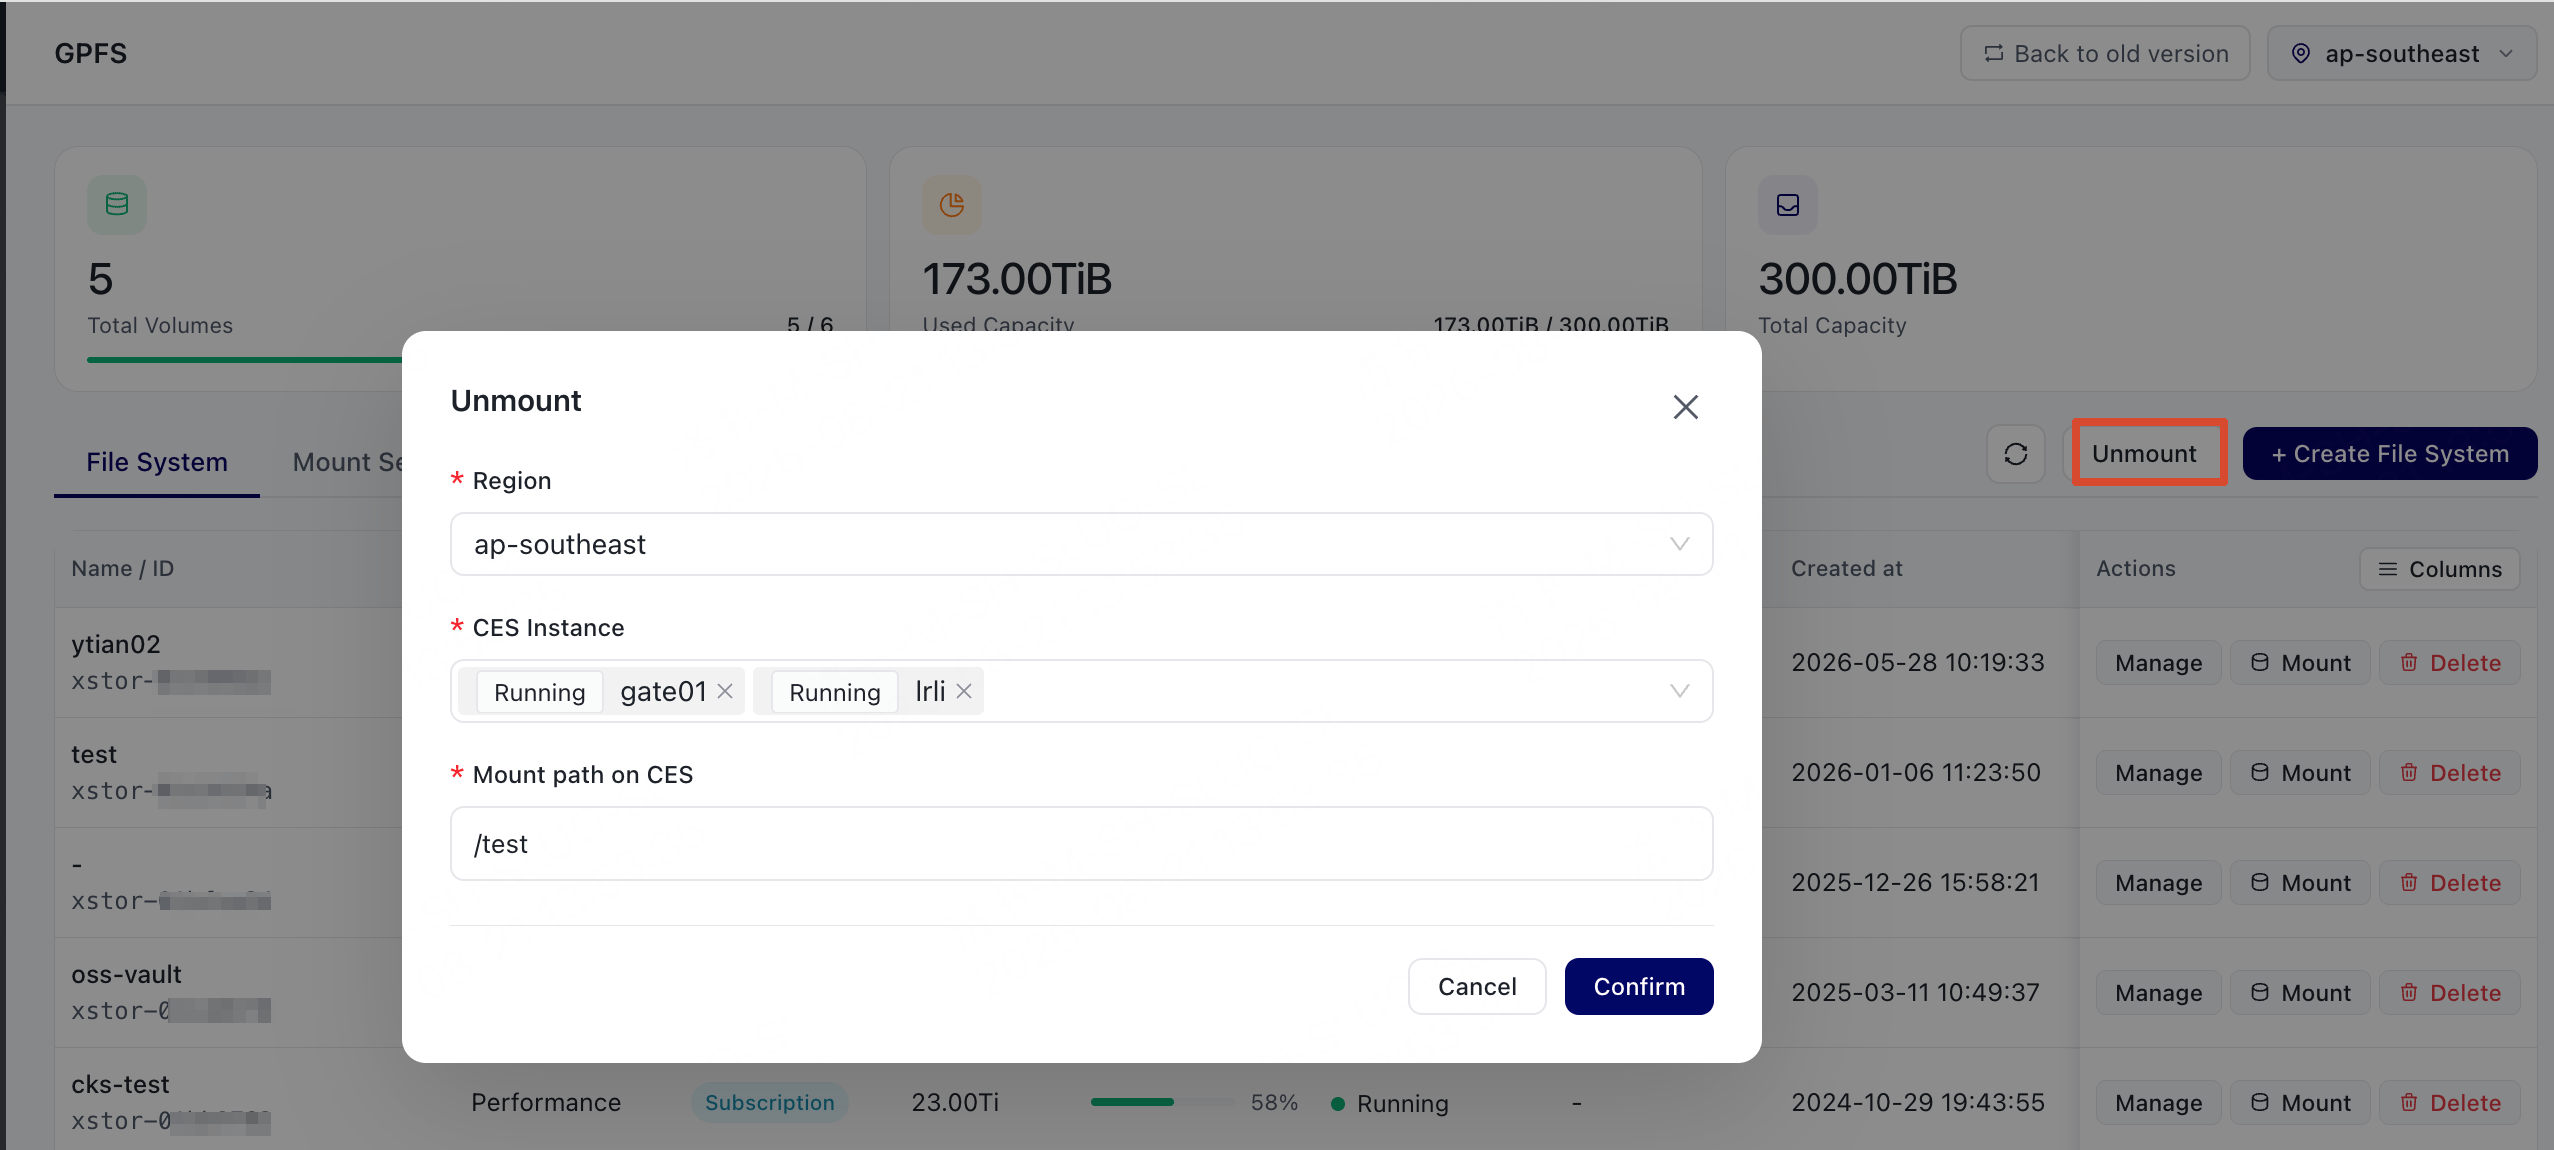The image size is (2554, 1150).
Task: Cancel the Unmount dialog
Action: (1477, 987)
